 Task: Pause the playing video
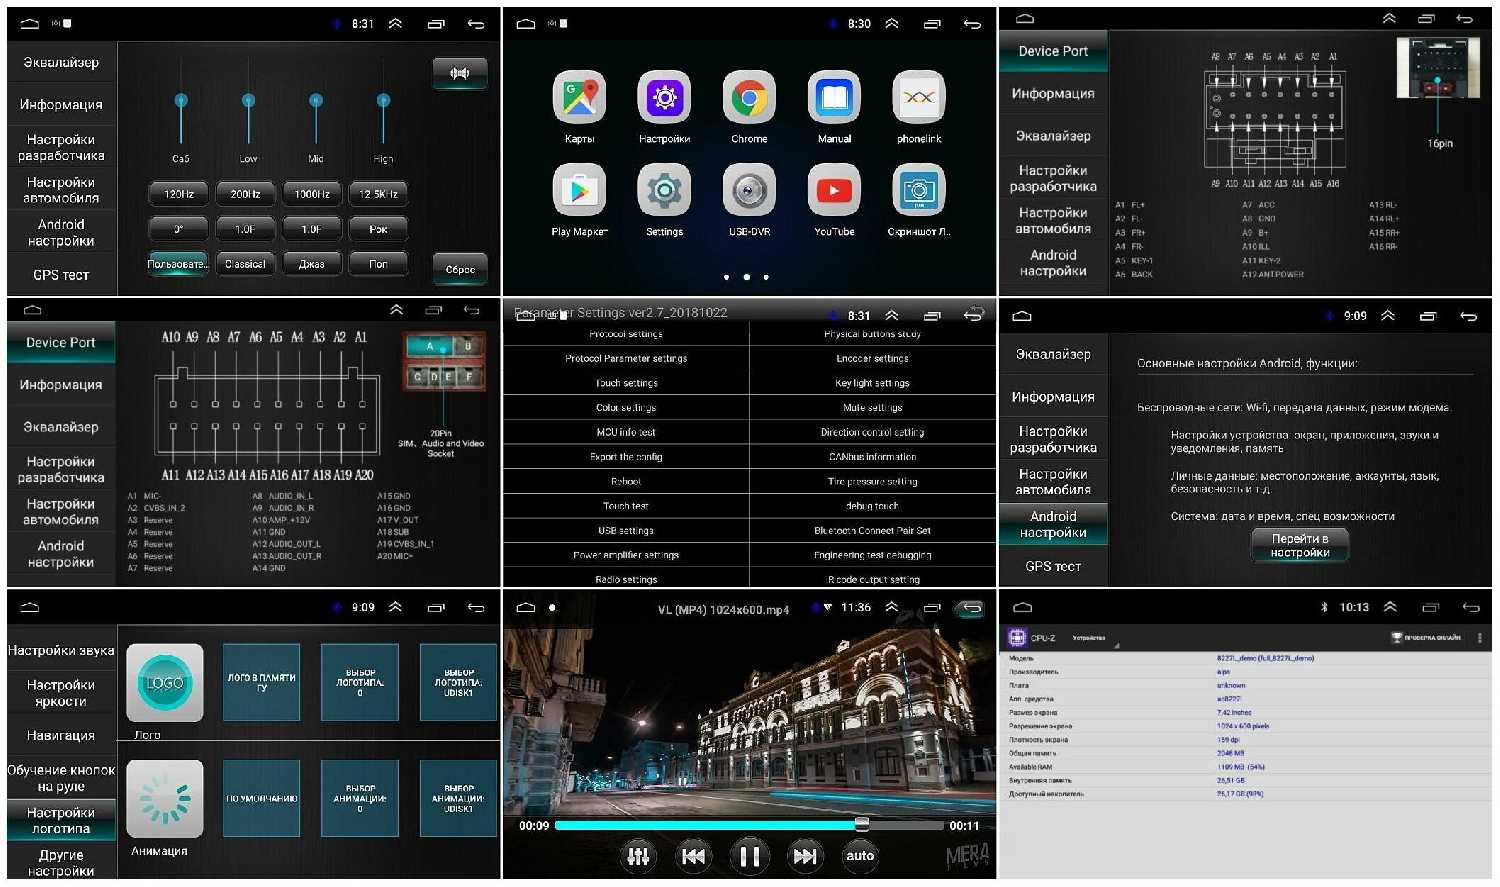point(749,855)
